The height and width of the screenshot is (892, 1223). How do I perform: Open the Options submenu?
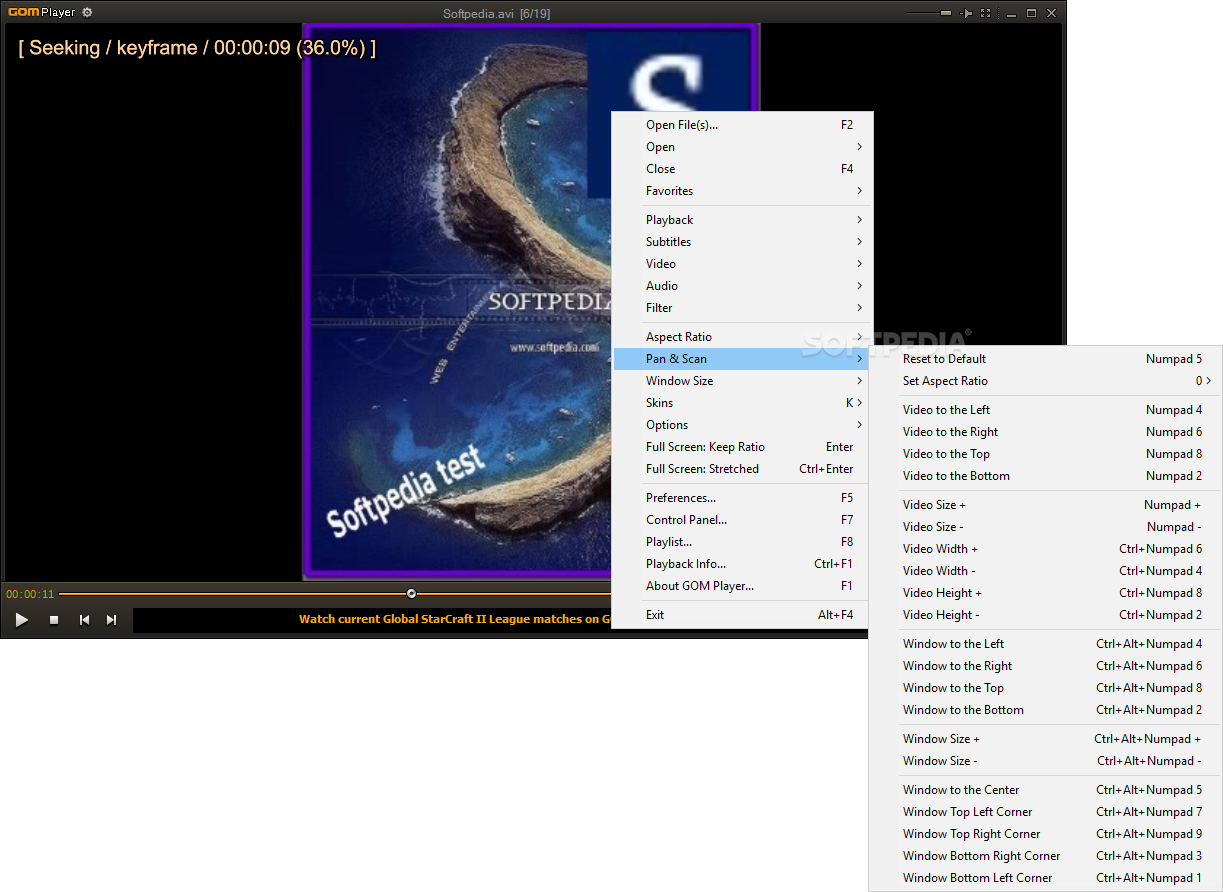click(x=743, y=425)
